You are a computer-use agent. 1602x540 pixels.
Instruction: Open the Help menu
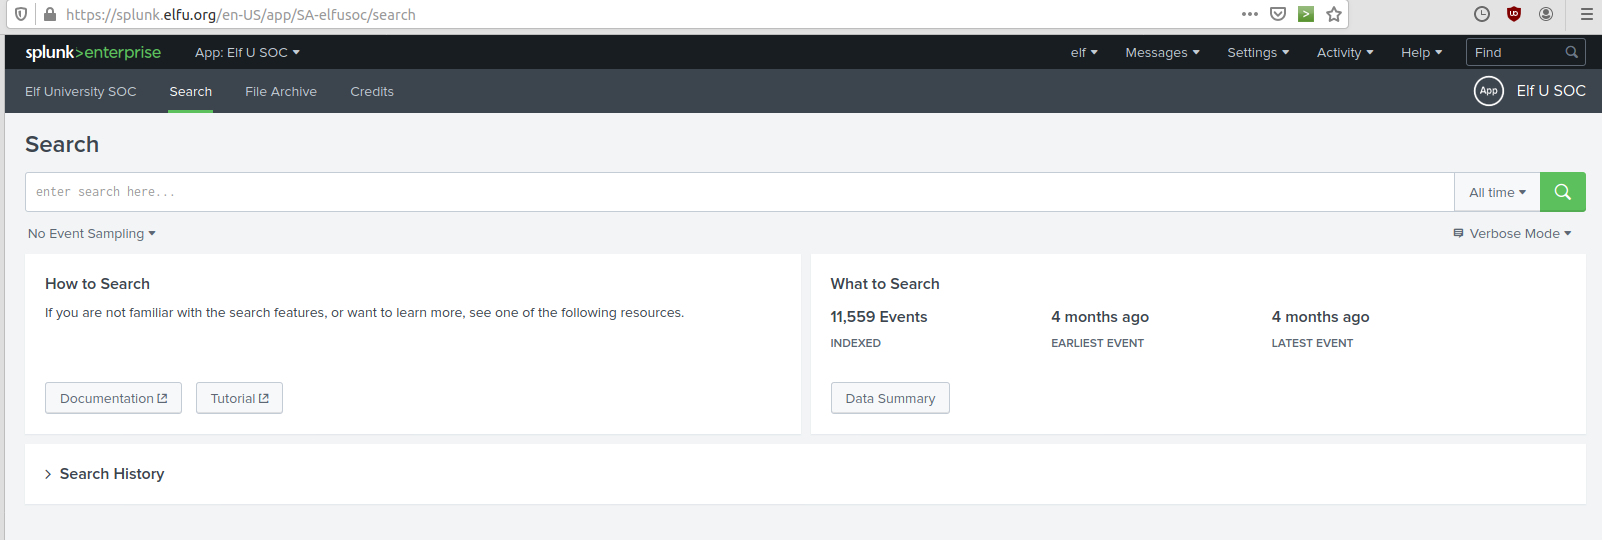[x=1421, y=52]
